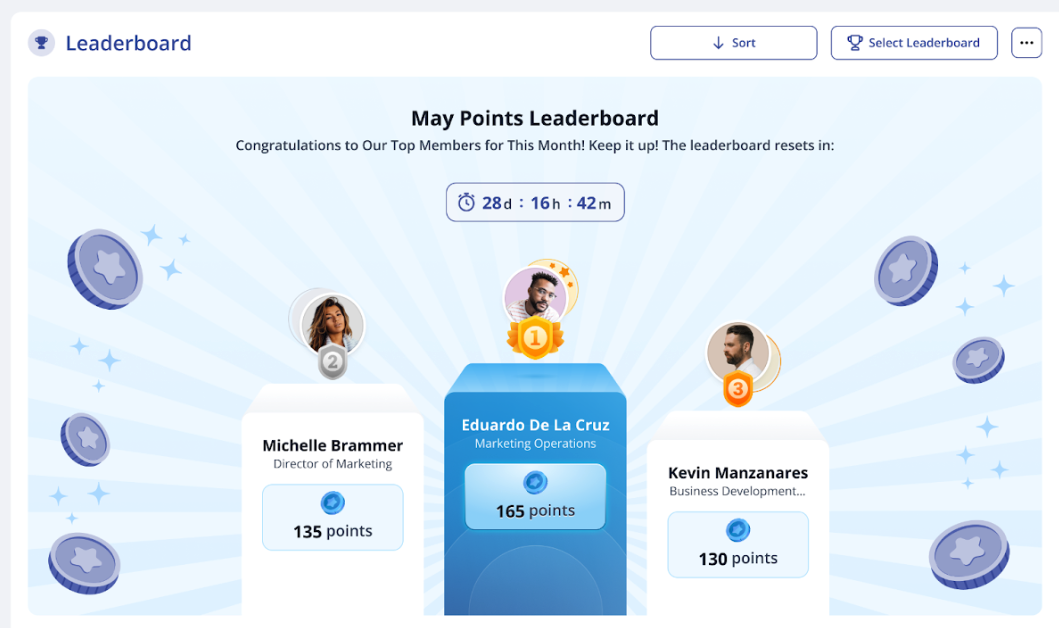Click the 28d 16h 42m reset countdown
This screenshot has height=628, width=1061.
tap(535, 202)
